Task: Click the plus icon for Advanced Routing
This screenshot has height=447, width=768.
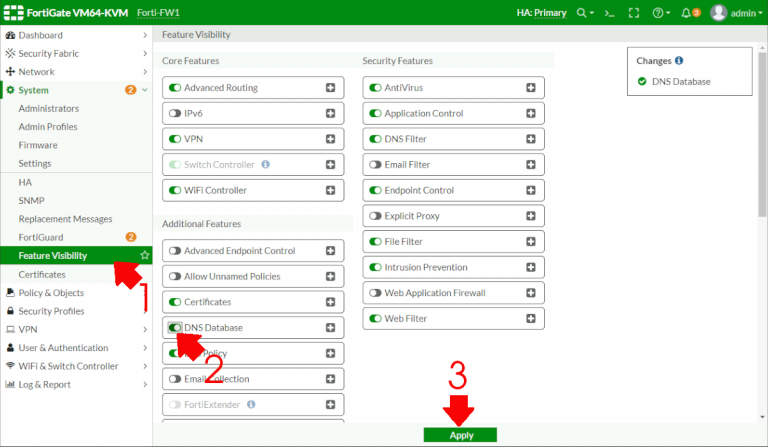Action: (331, 88)
